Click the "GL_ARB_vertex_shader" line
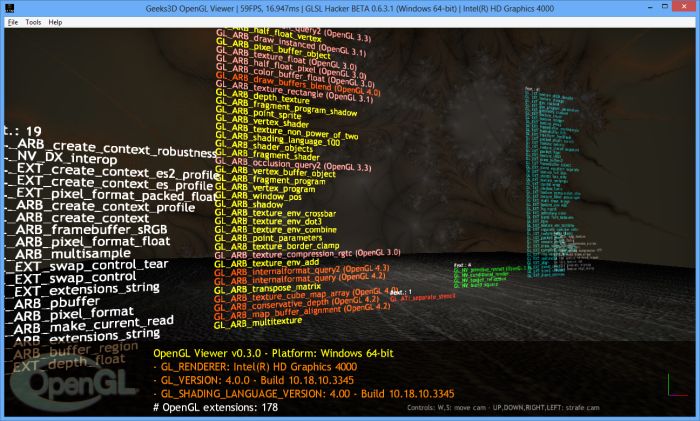The width and height of the screenshot is (700, 421). coord(262,121)
